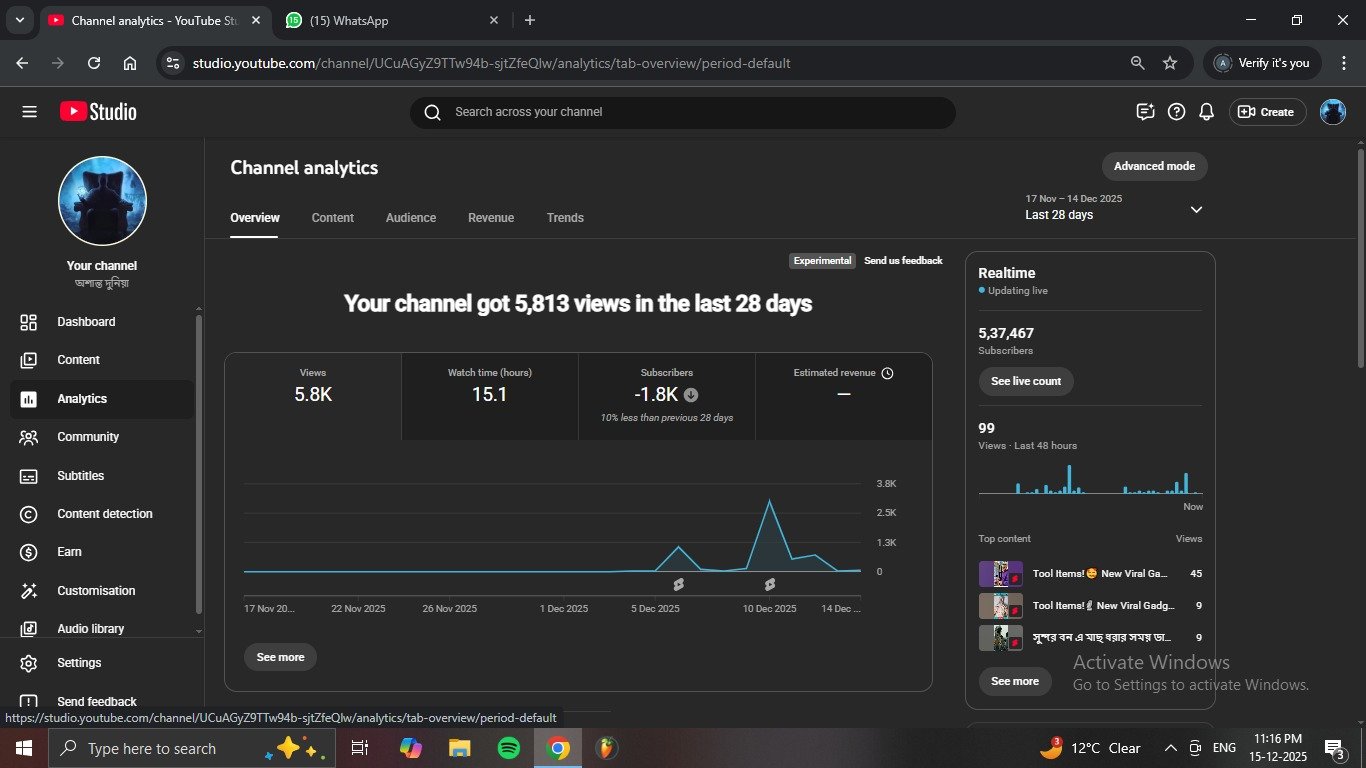Screen dimensions: 1366x768
Task: Click the Customisation magic wand icon
Action: point(29,591)
